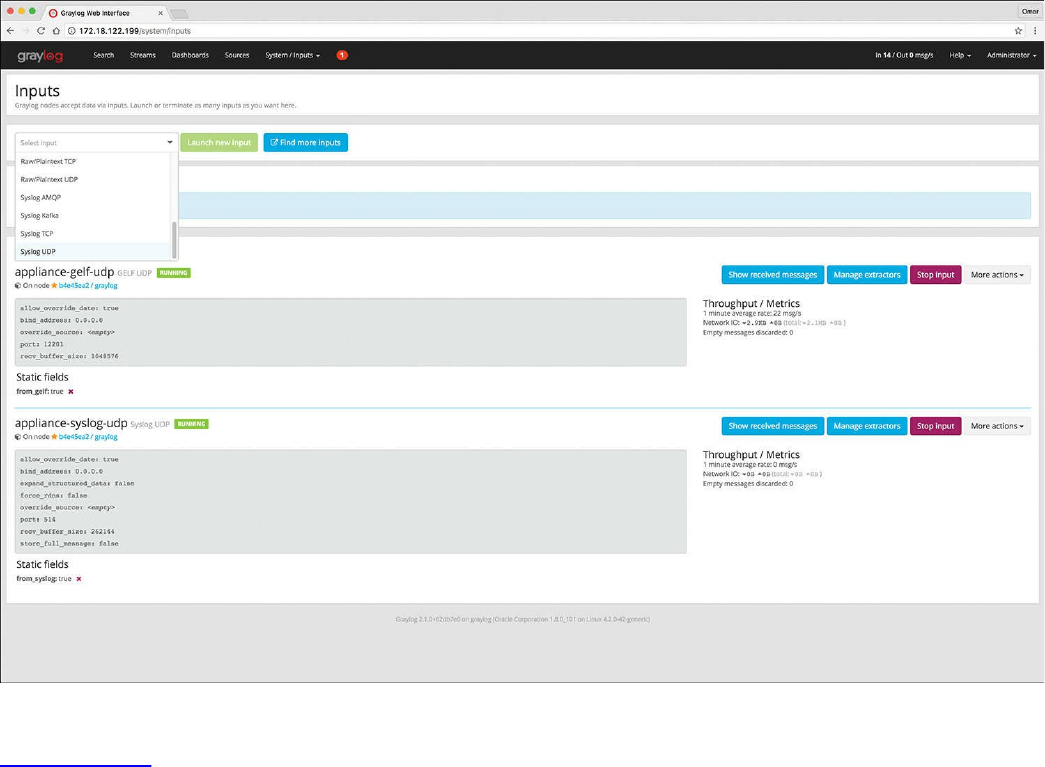Image resolution: width=1045 pixels, height=767 pixels.
Task: Choose Raw/Plaintext TCP from list
Action: pos(93,161)
